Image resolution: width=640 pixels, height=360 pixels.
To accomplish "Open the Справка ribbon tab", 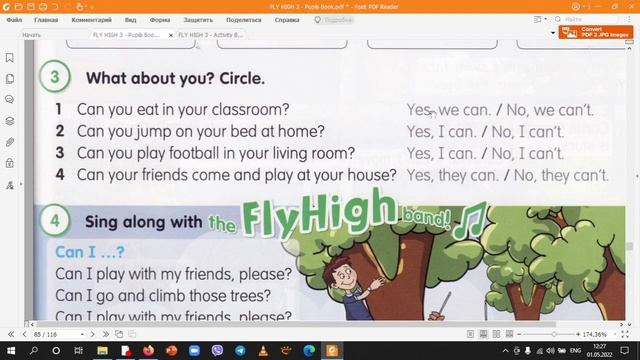I will pyautogui.click(x=287, y=20).
